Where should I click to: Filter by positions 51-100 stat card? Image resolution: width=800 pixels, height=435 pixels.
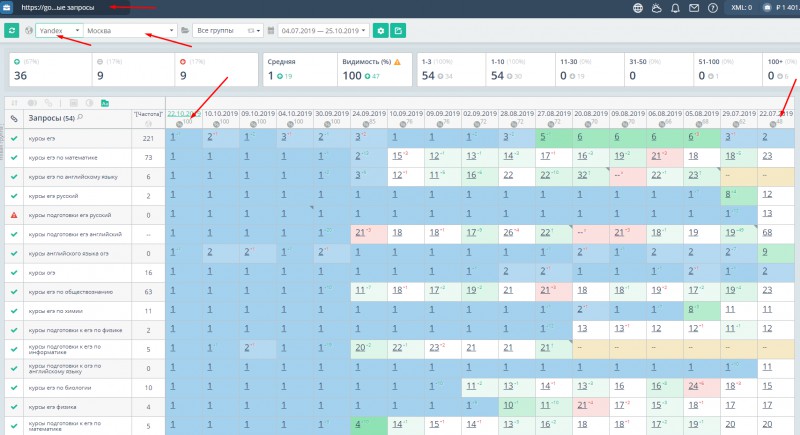pos(728,69)
